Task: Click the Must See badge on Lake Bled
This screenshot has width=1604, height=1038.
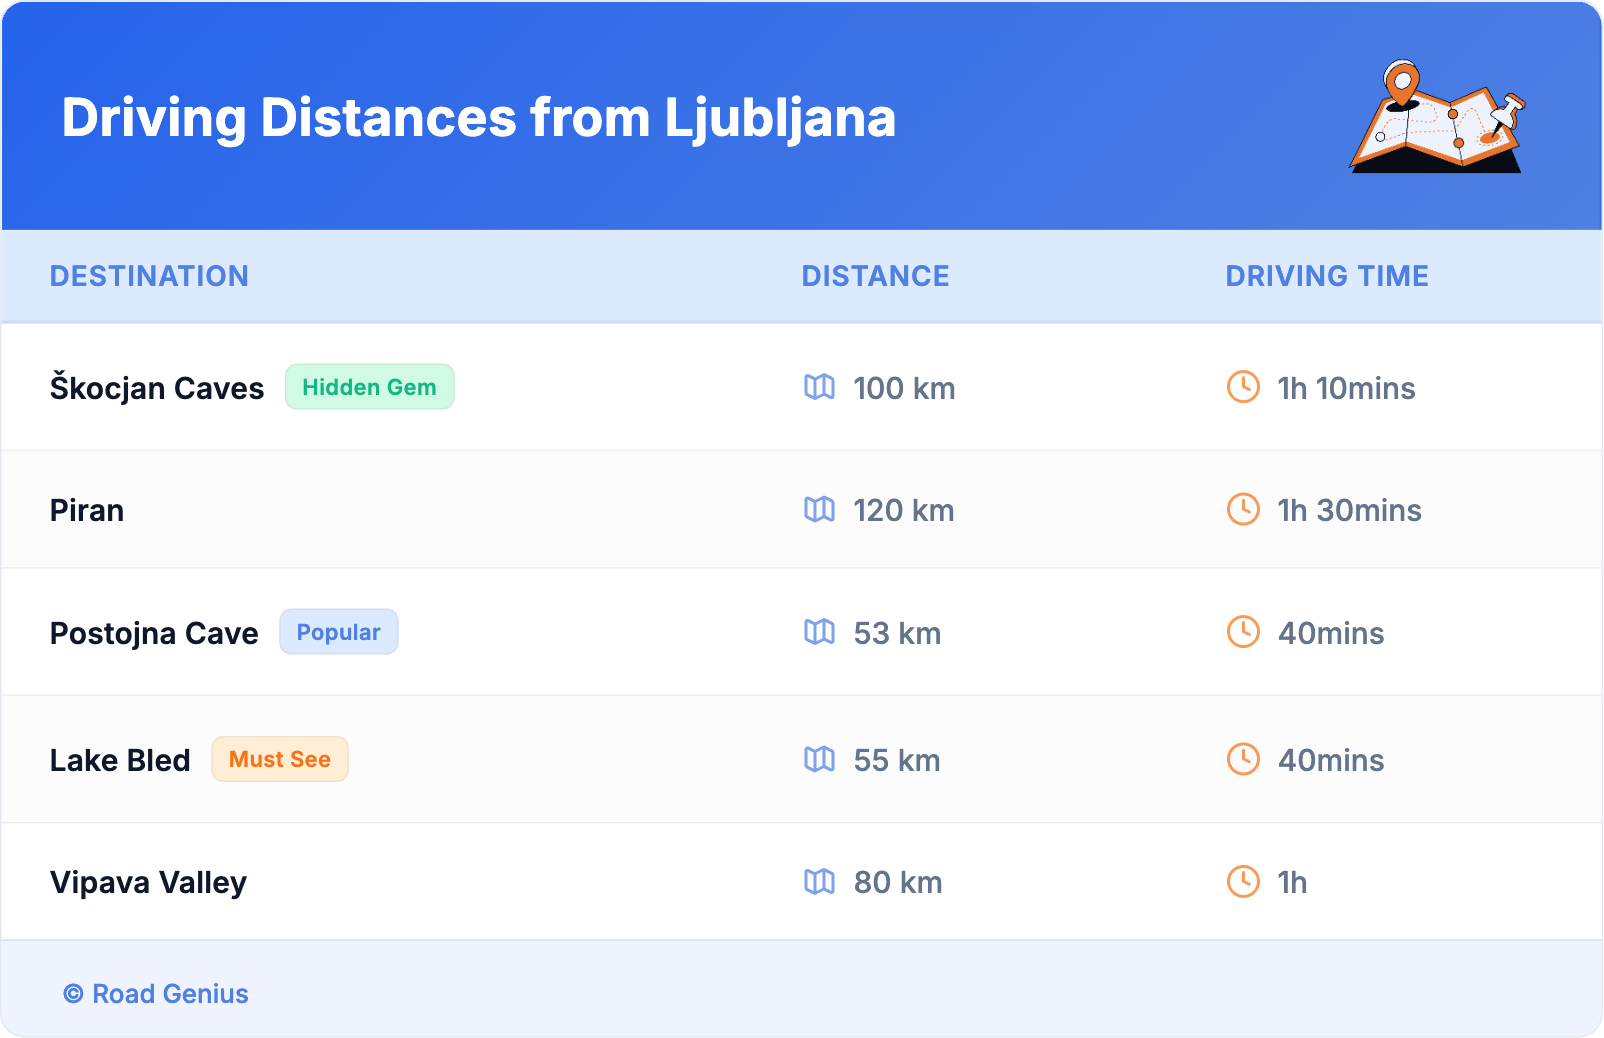Action: tap(280, 760)
